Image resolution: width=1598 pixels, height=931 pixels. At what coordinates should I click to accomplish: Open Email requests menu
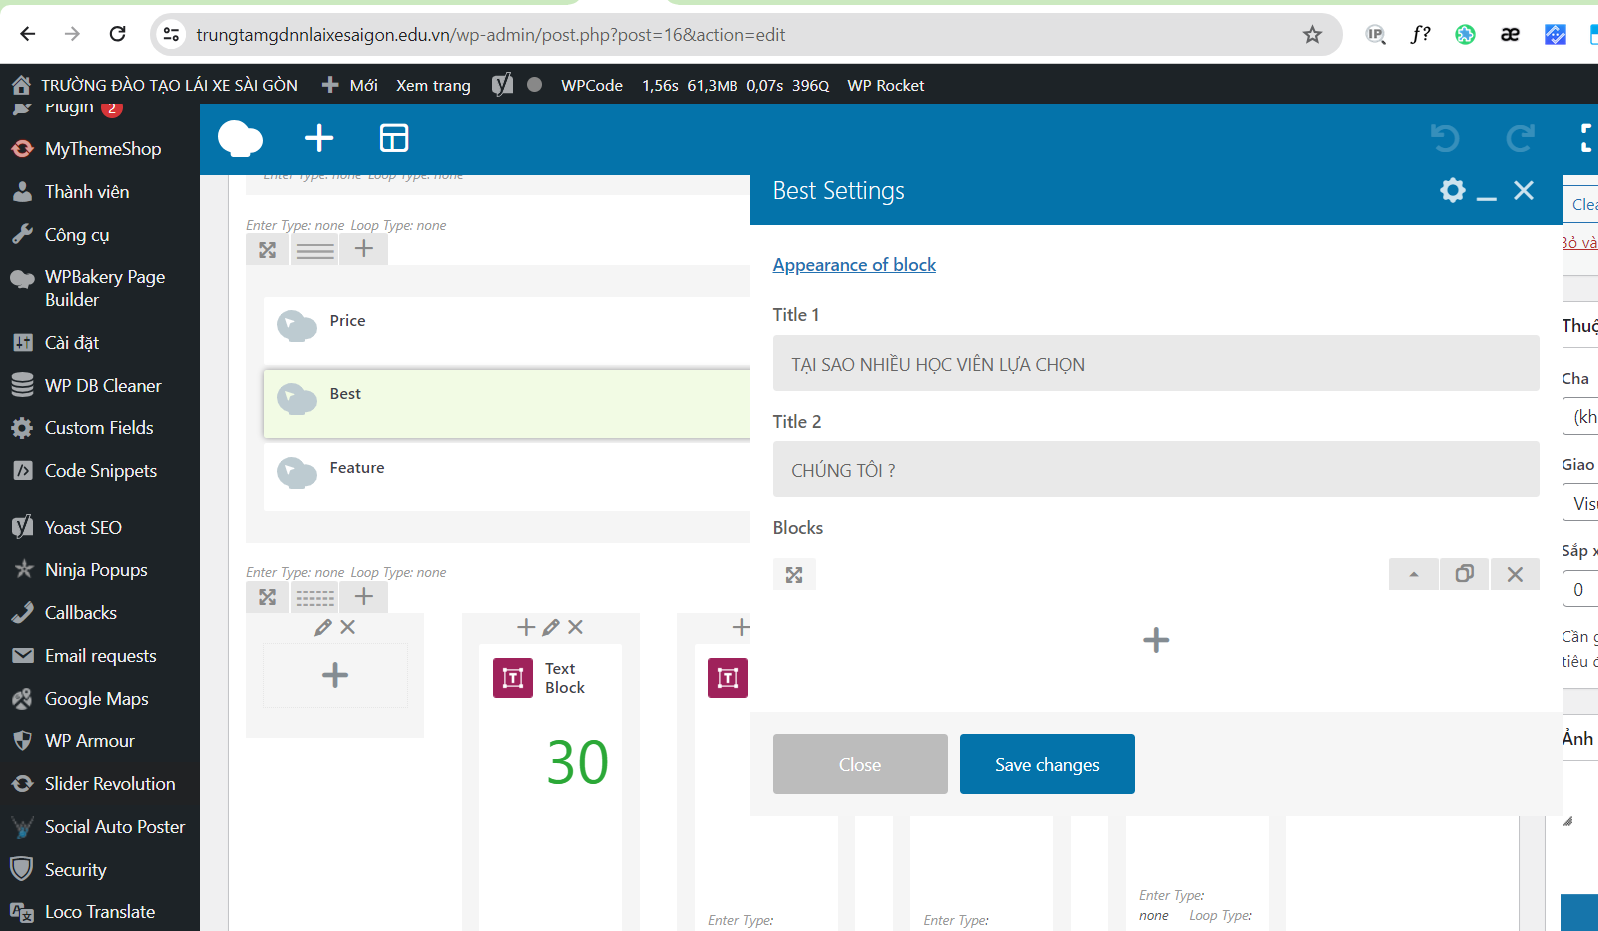pyautogui.click(x=100, y=656)
